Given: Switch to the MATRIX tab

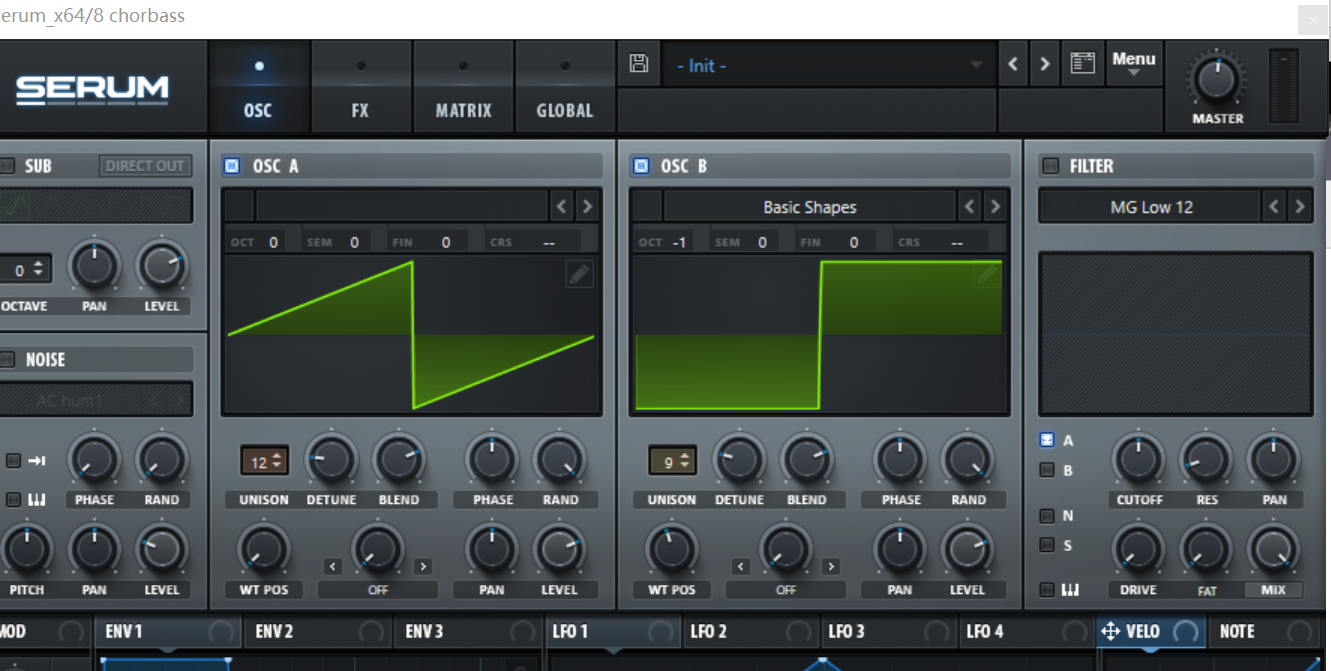Looking at the screenshot, I should coord(463,89).
